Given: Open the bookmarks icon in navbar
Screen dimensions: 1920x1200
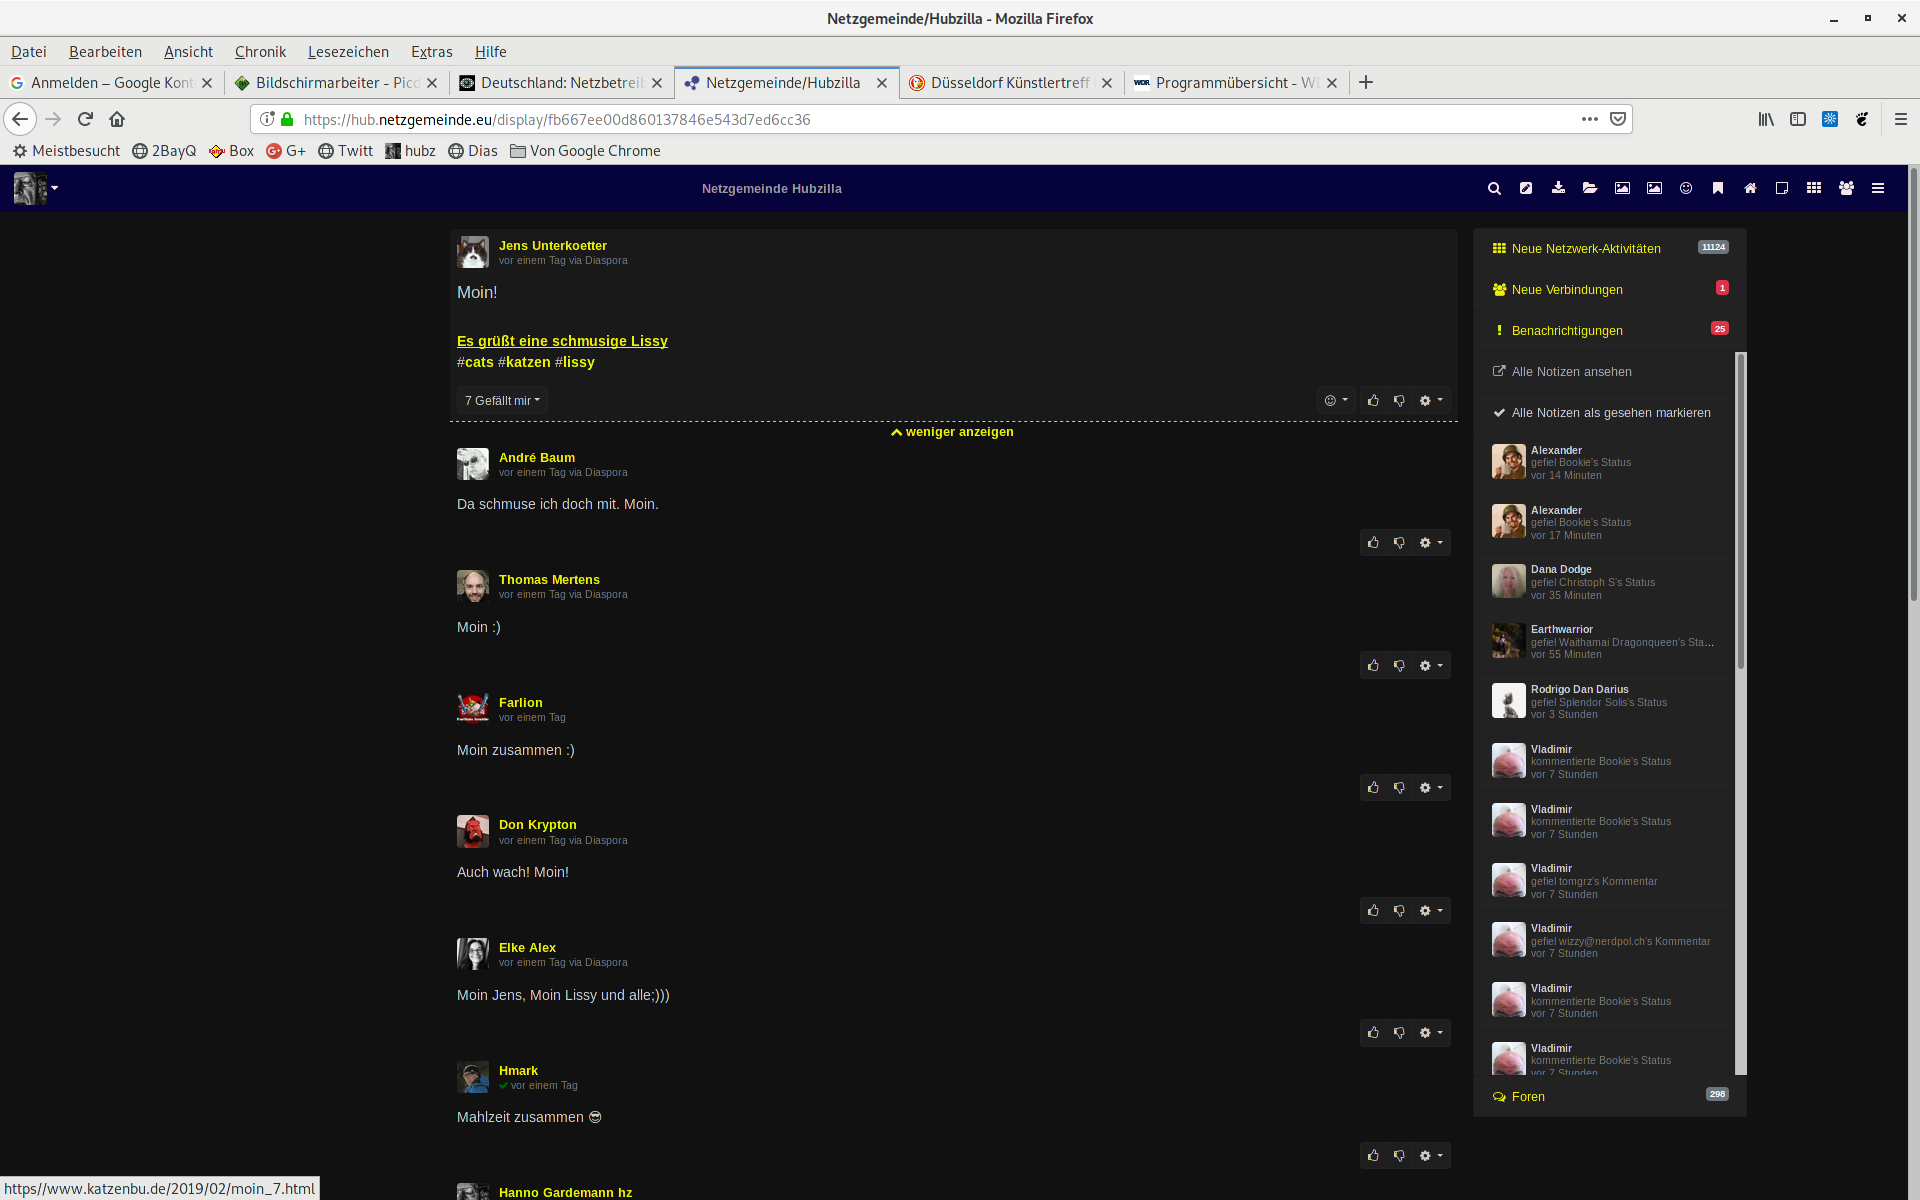Looking at the screenshot, I should coord(1718,188).
